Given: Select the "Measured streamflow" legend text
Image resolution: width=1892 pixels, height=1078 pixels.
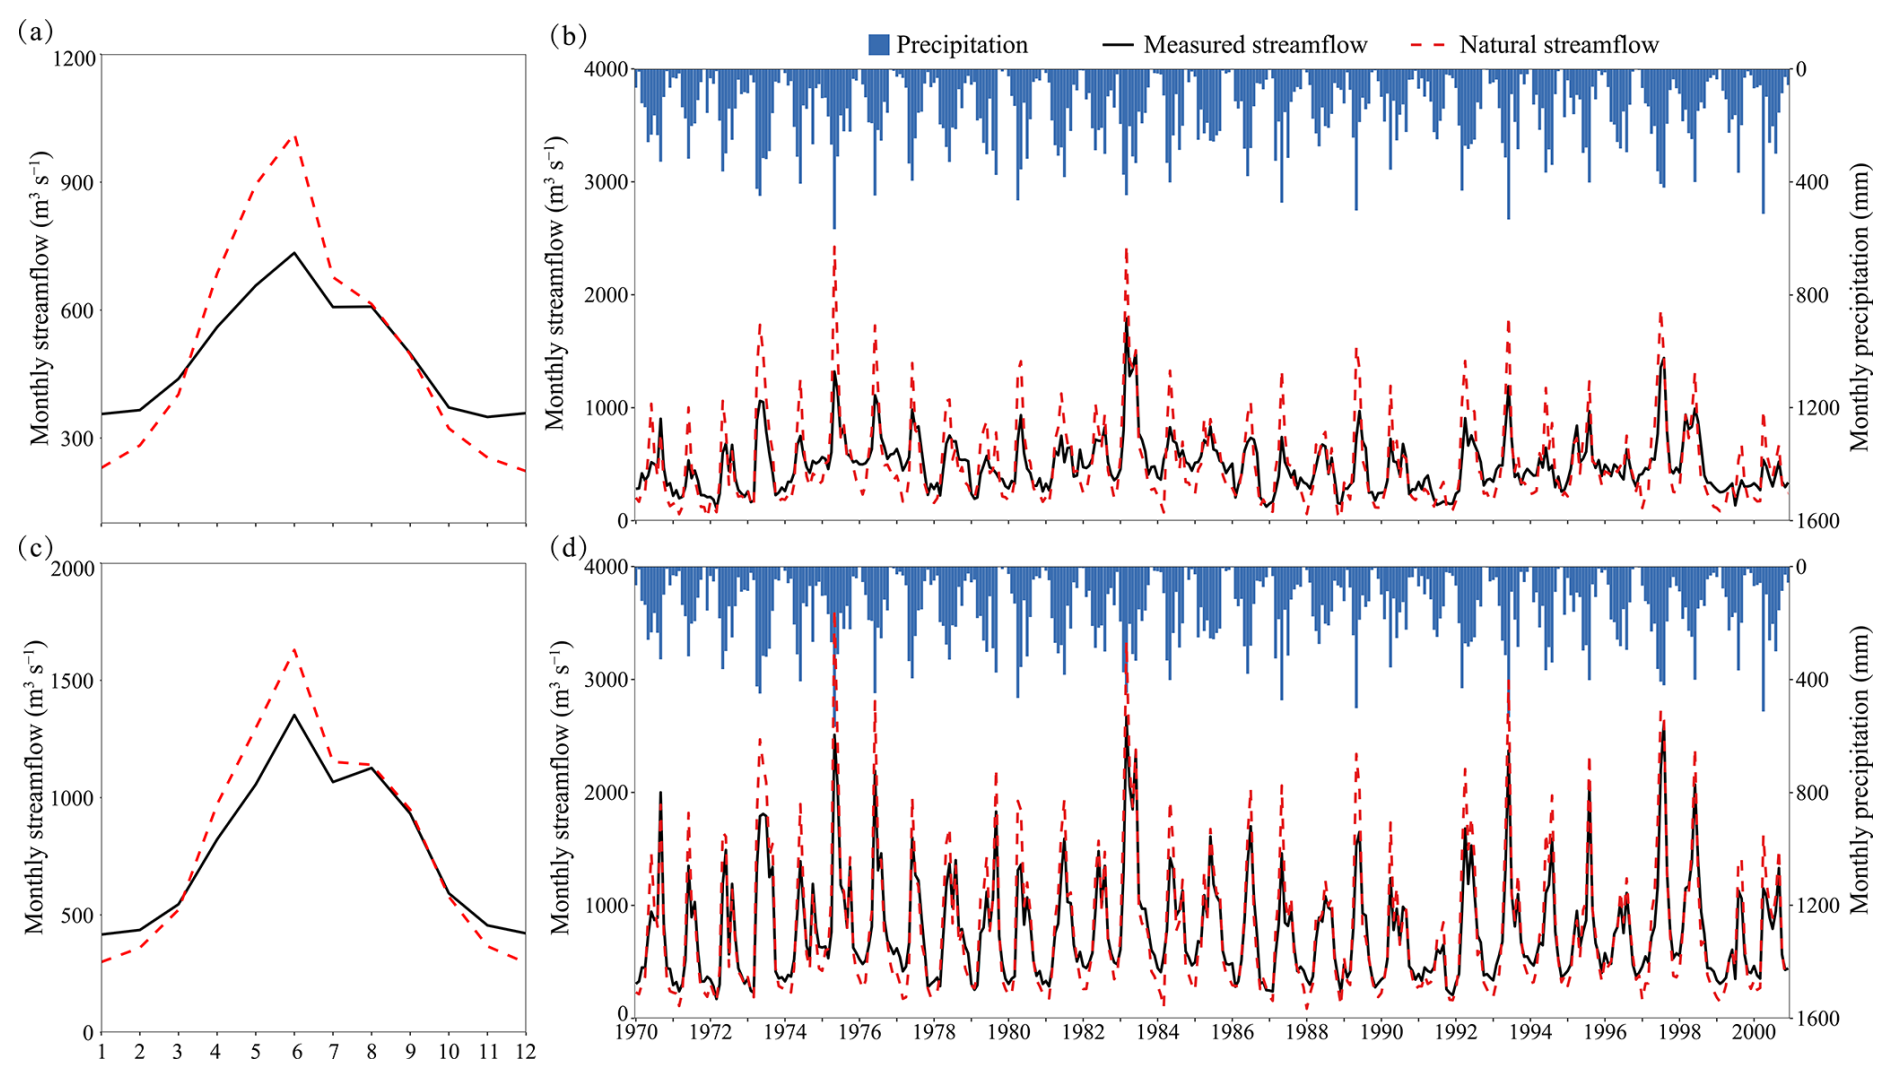Looking at the screenshot, I should [1255, 45].
